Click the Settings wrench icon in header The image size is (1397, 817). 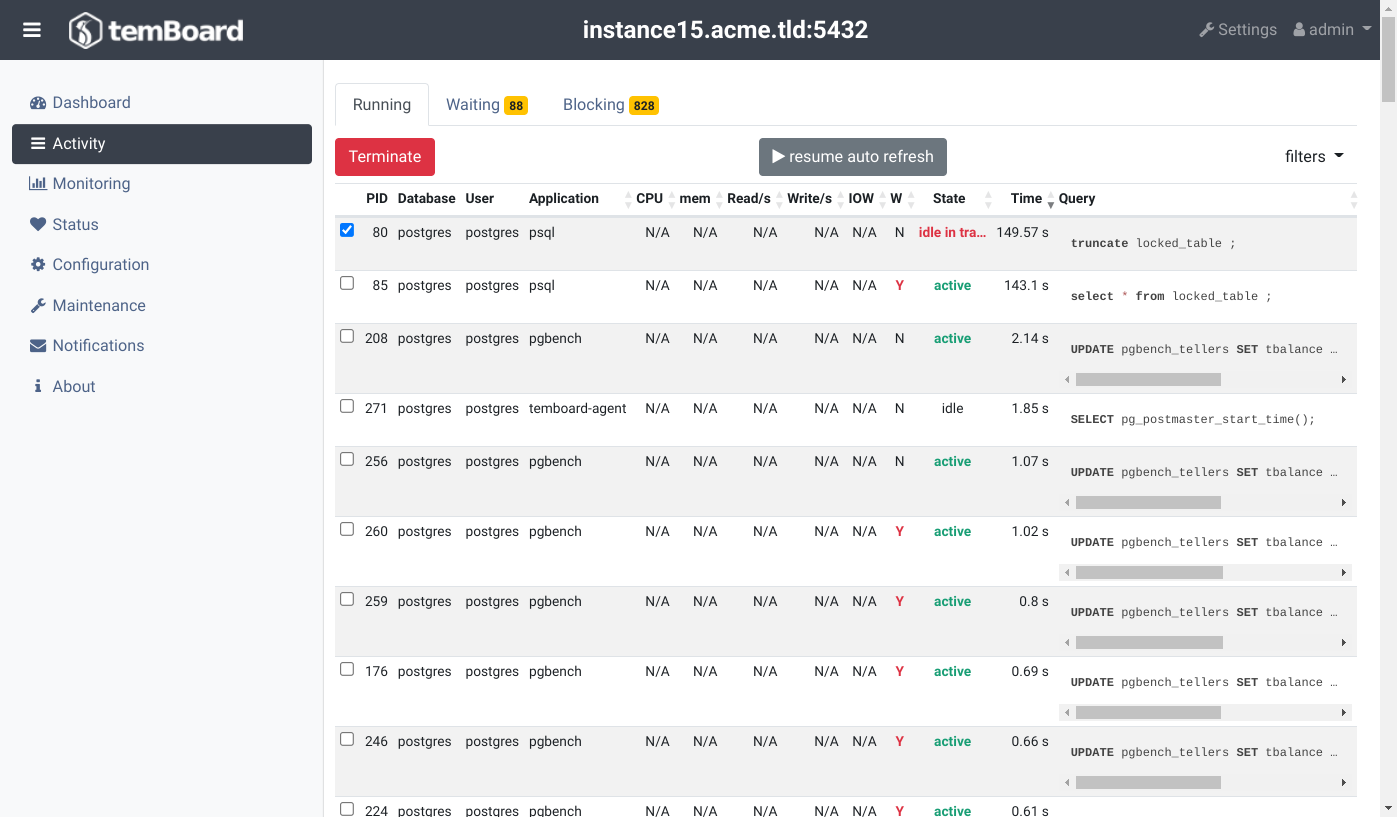click(x=1206, y=30)
